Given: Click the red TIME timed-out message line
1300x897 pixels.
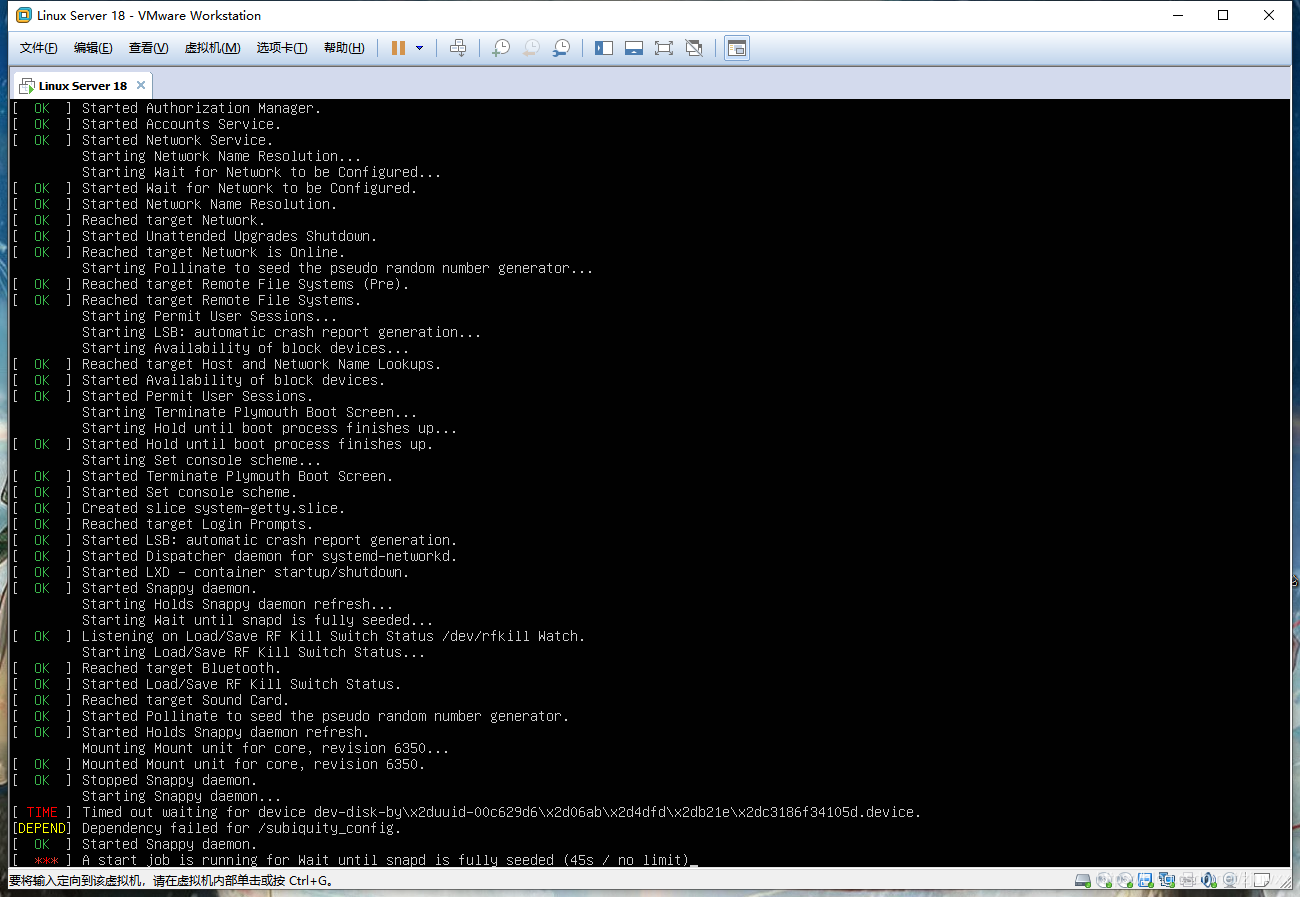Looking at the screenshot, I should [501, 812].
